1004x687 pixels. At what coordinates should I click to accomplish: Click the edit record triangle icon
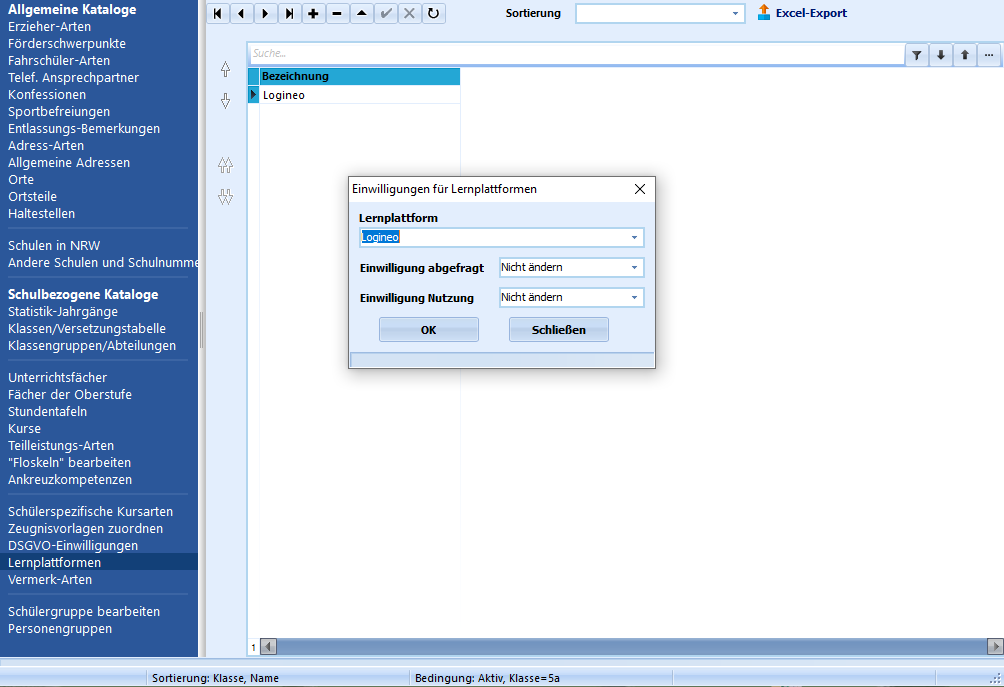click(x=362, y=13)
